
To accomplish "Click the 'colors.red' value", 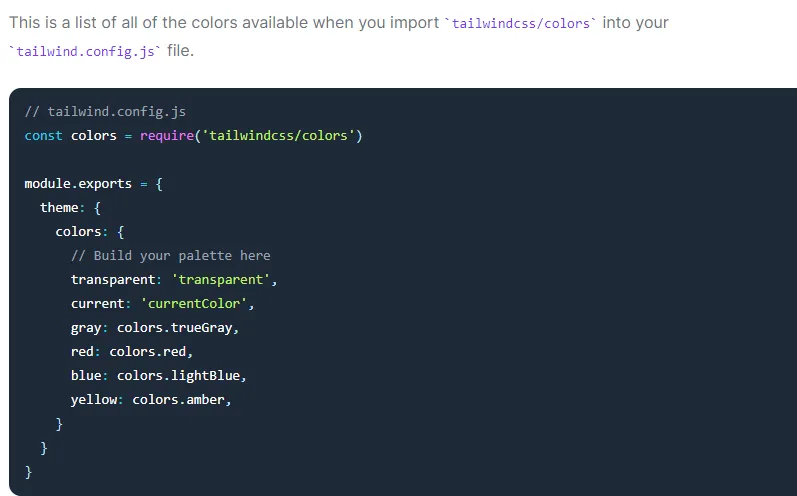I will (x=150, y=351).
